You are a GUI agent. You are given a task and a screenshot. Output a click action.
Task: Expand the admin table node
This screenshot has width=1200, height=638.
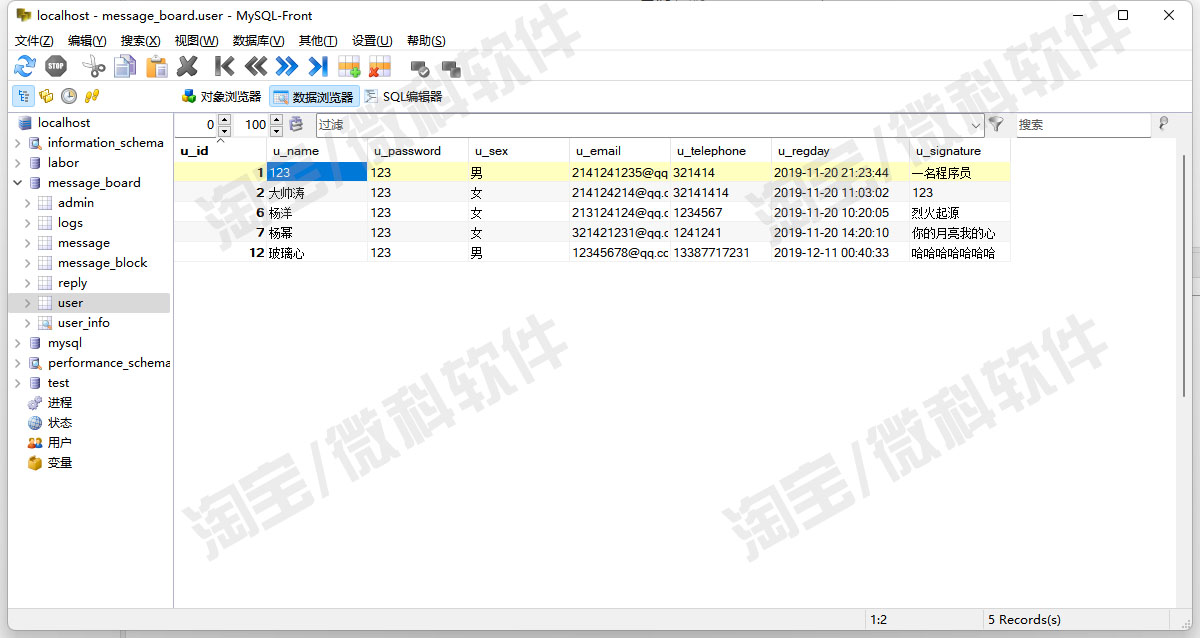28,203
